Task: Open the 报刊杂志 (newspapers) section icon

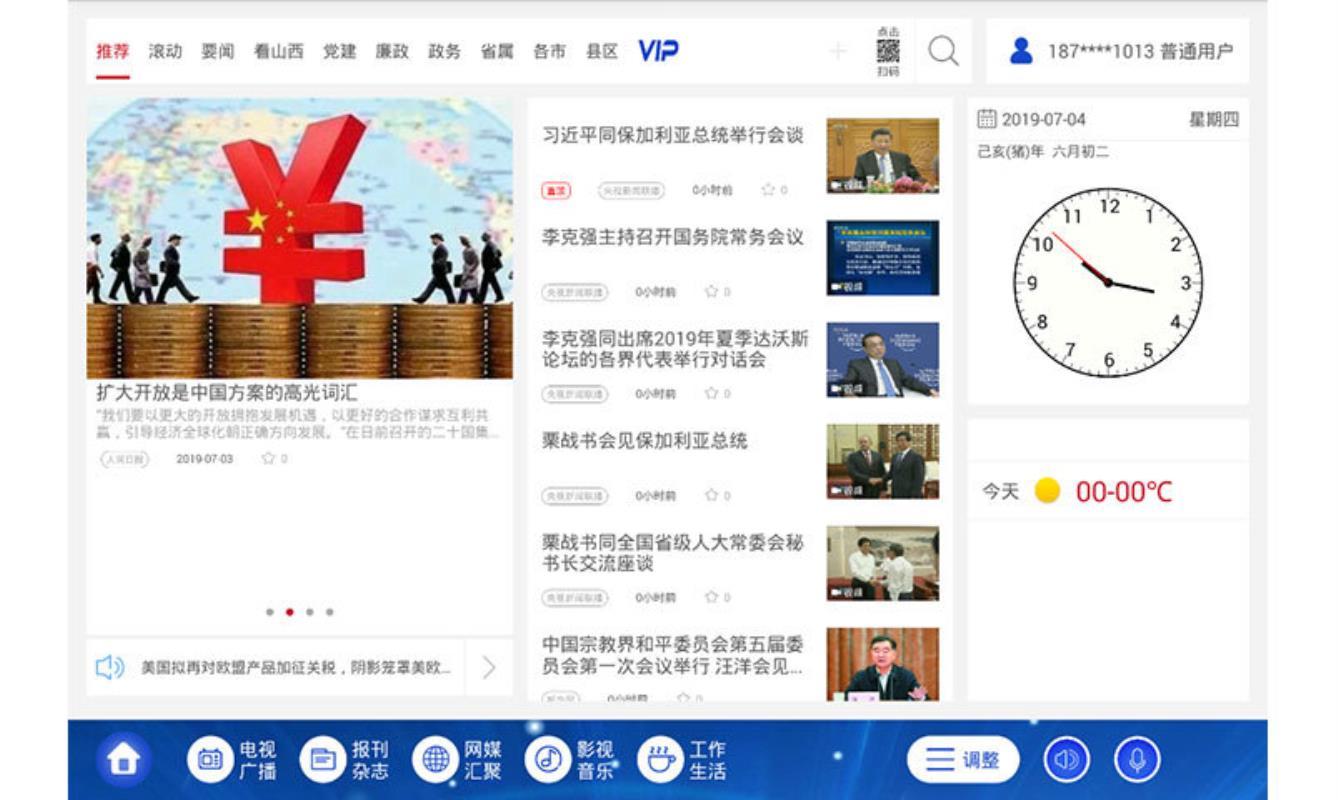Action: [323, 759]
